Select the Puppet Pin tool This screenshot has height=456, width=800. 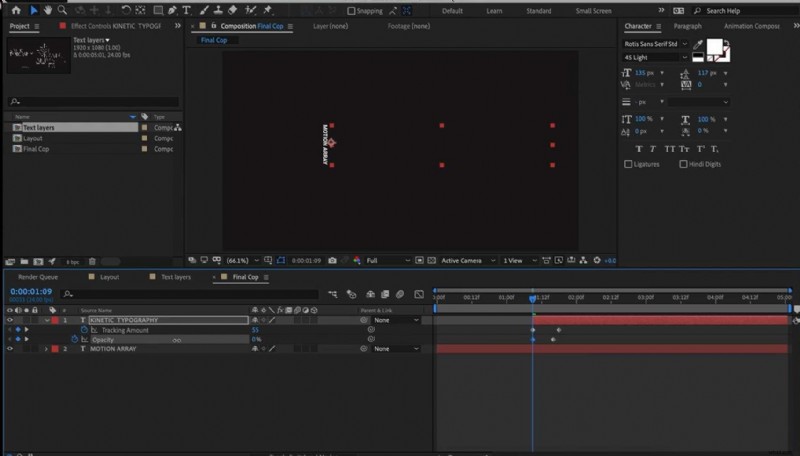coord(268,10)
